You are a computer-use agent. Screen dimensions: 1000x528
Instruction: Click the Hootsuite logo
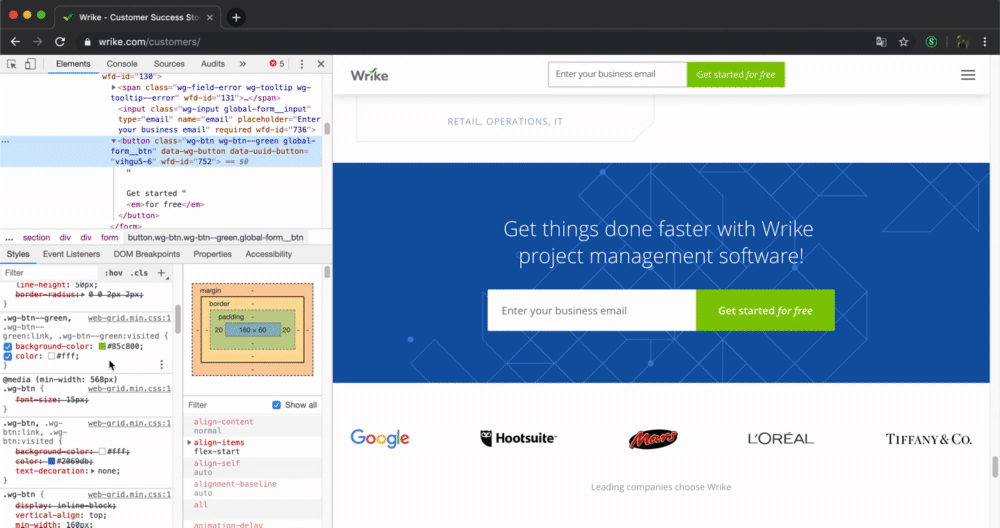pyautogui.click(x=518, y=438)
